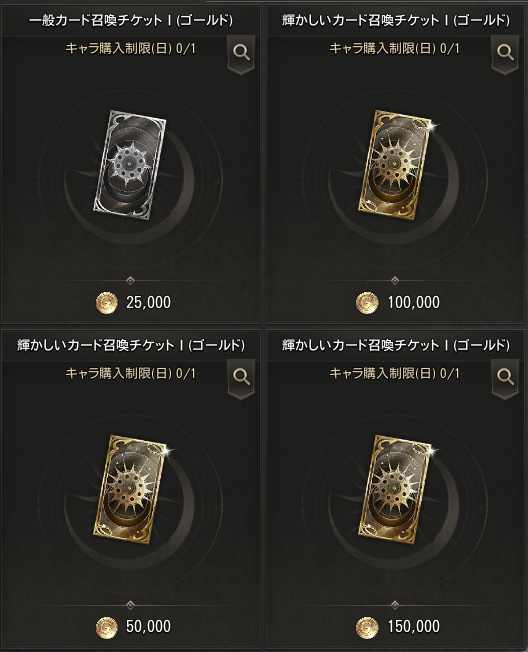Select the silver 一般カード召喚チケット card image
Image resolution: width=528 pixels, height=652 pixels.
129,164
